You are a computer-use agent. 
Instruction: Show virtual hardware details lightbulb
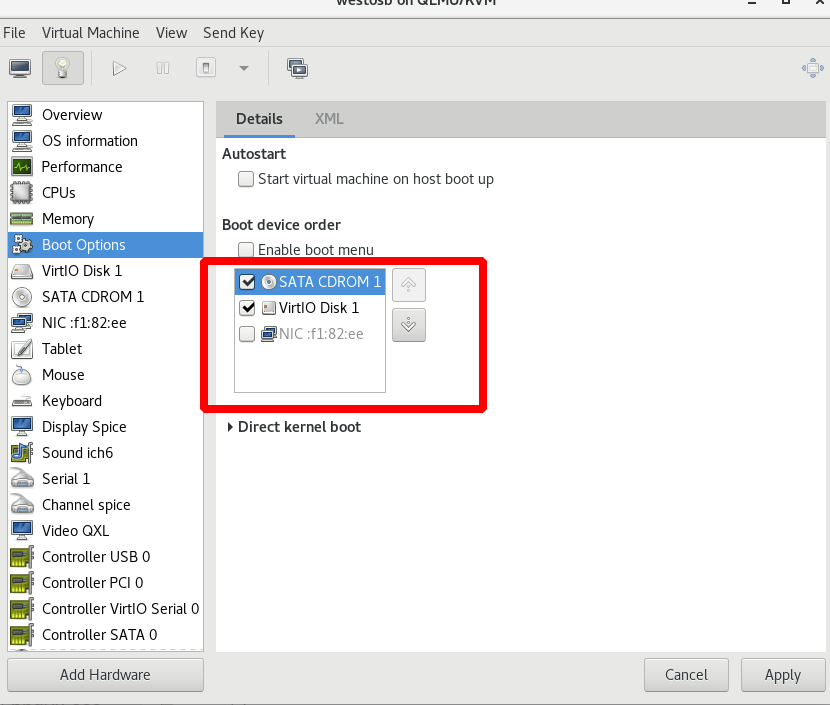click(63, 68)
